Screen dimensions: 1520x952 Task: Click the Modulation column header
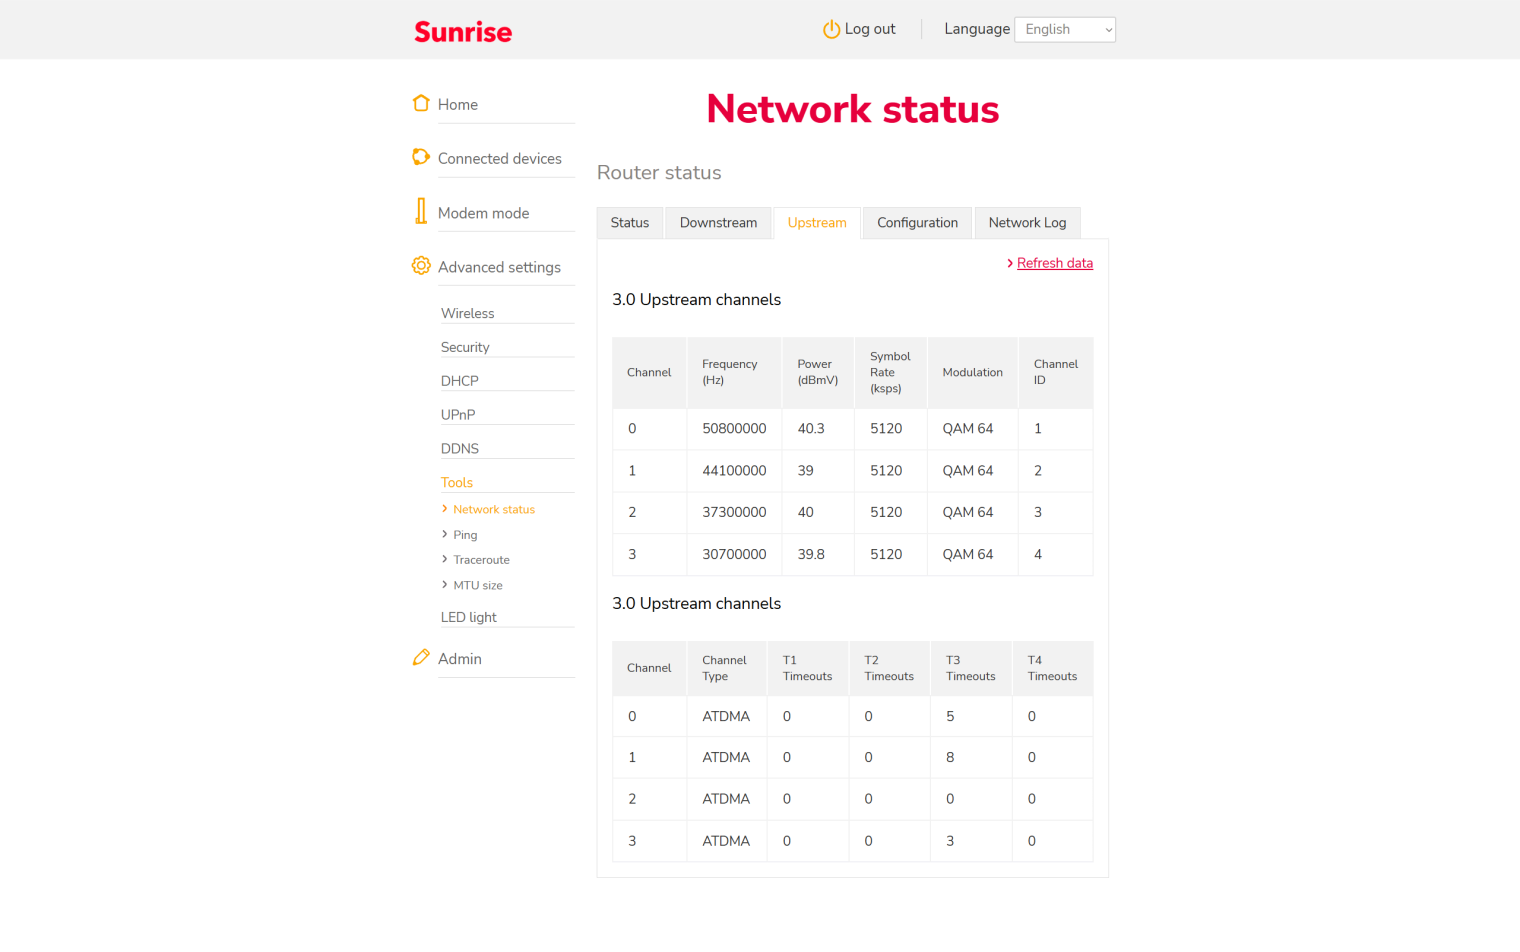[972, 372]
